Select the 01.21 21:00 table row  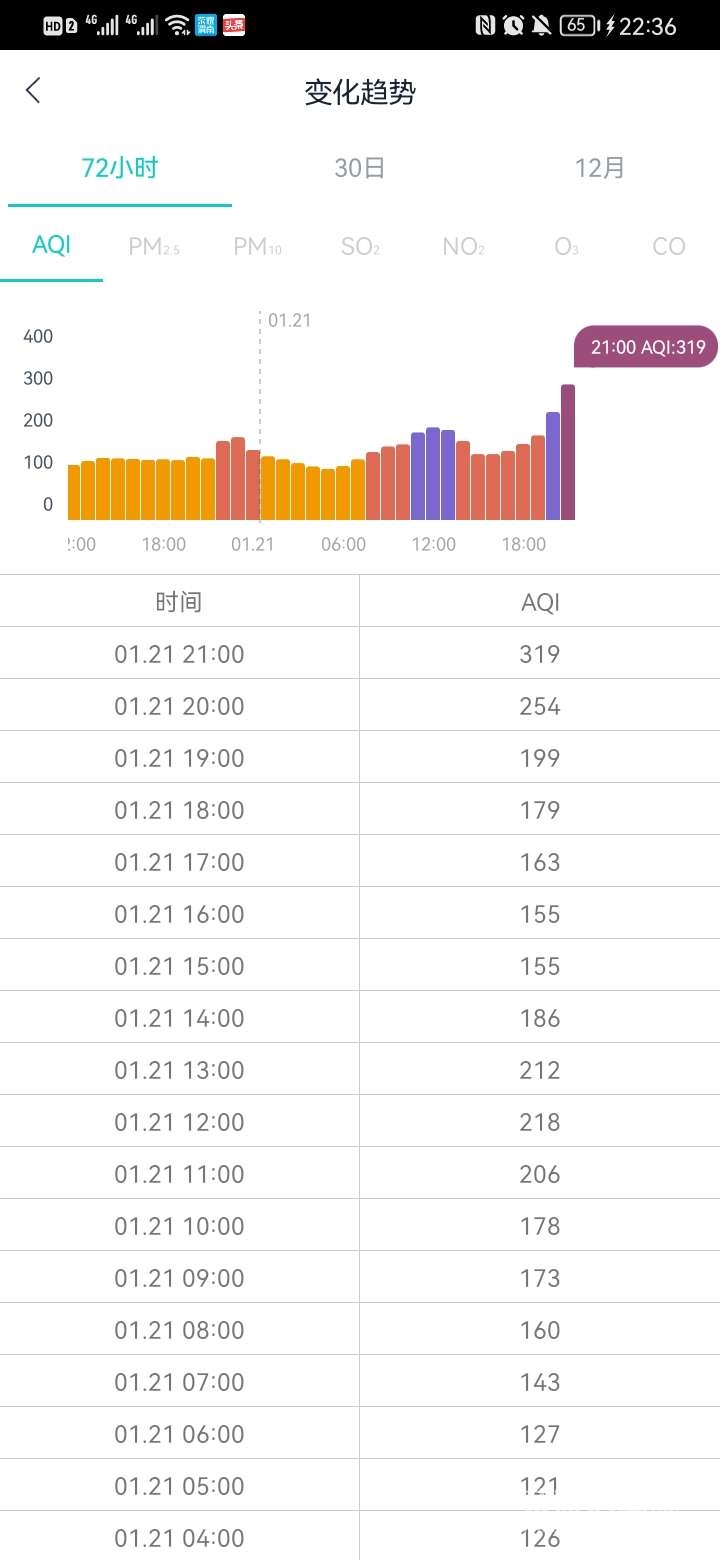tap(360, 654)
